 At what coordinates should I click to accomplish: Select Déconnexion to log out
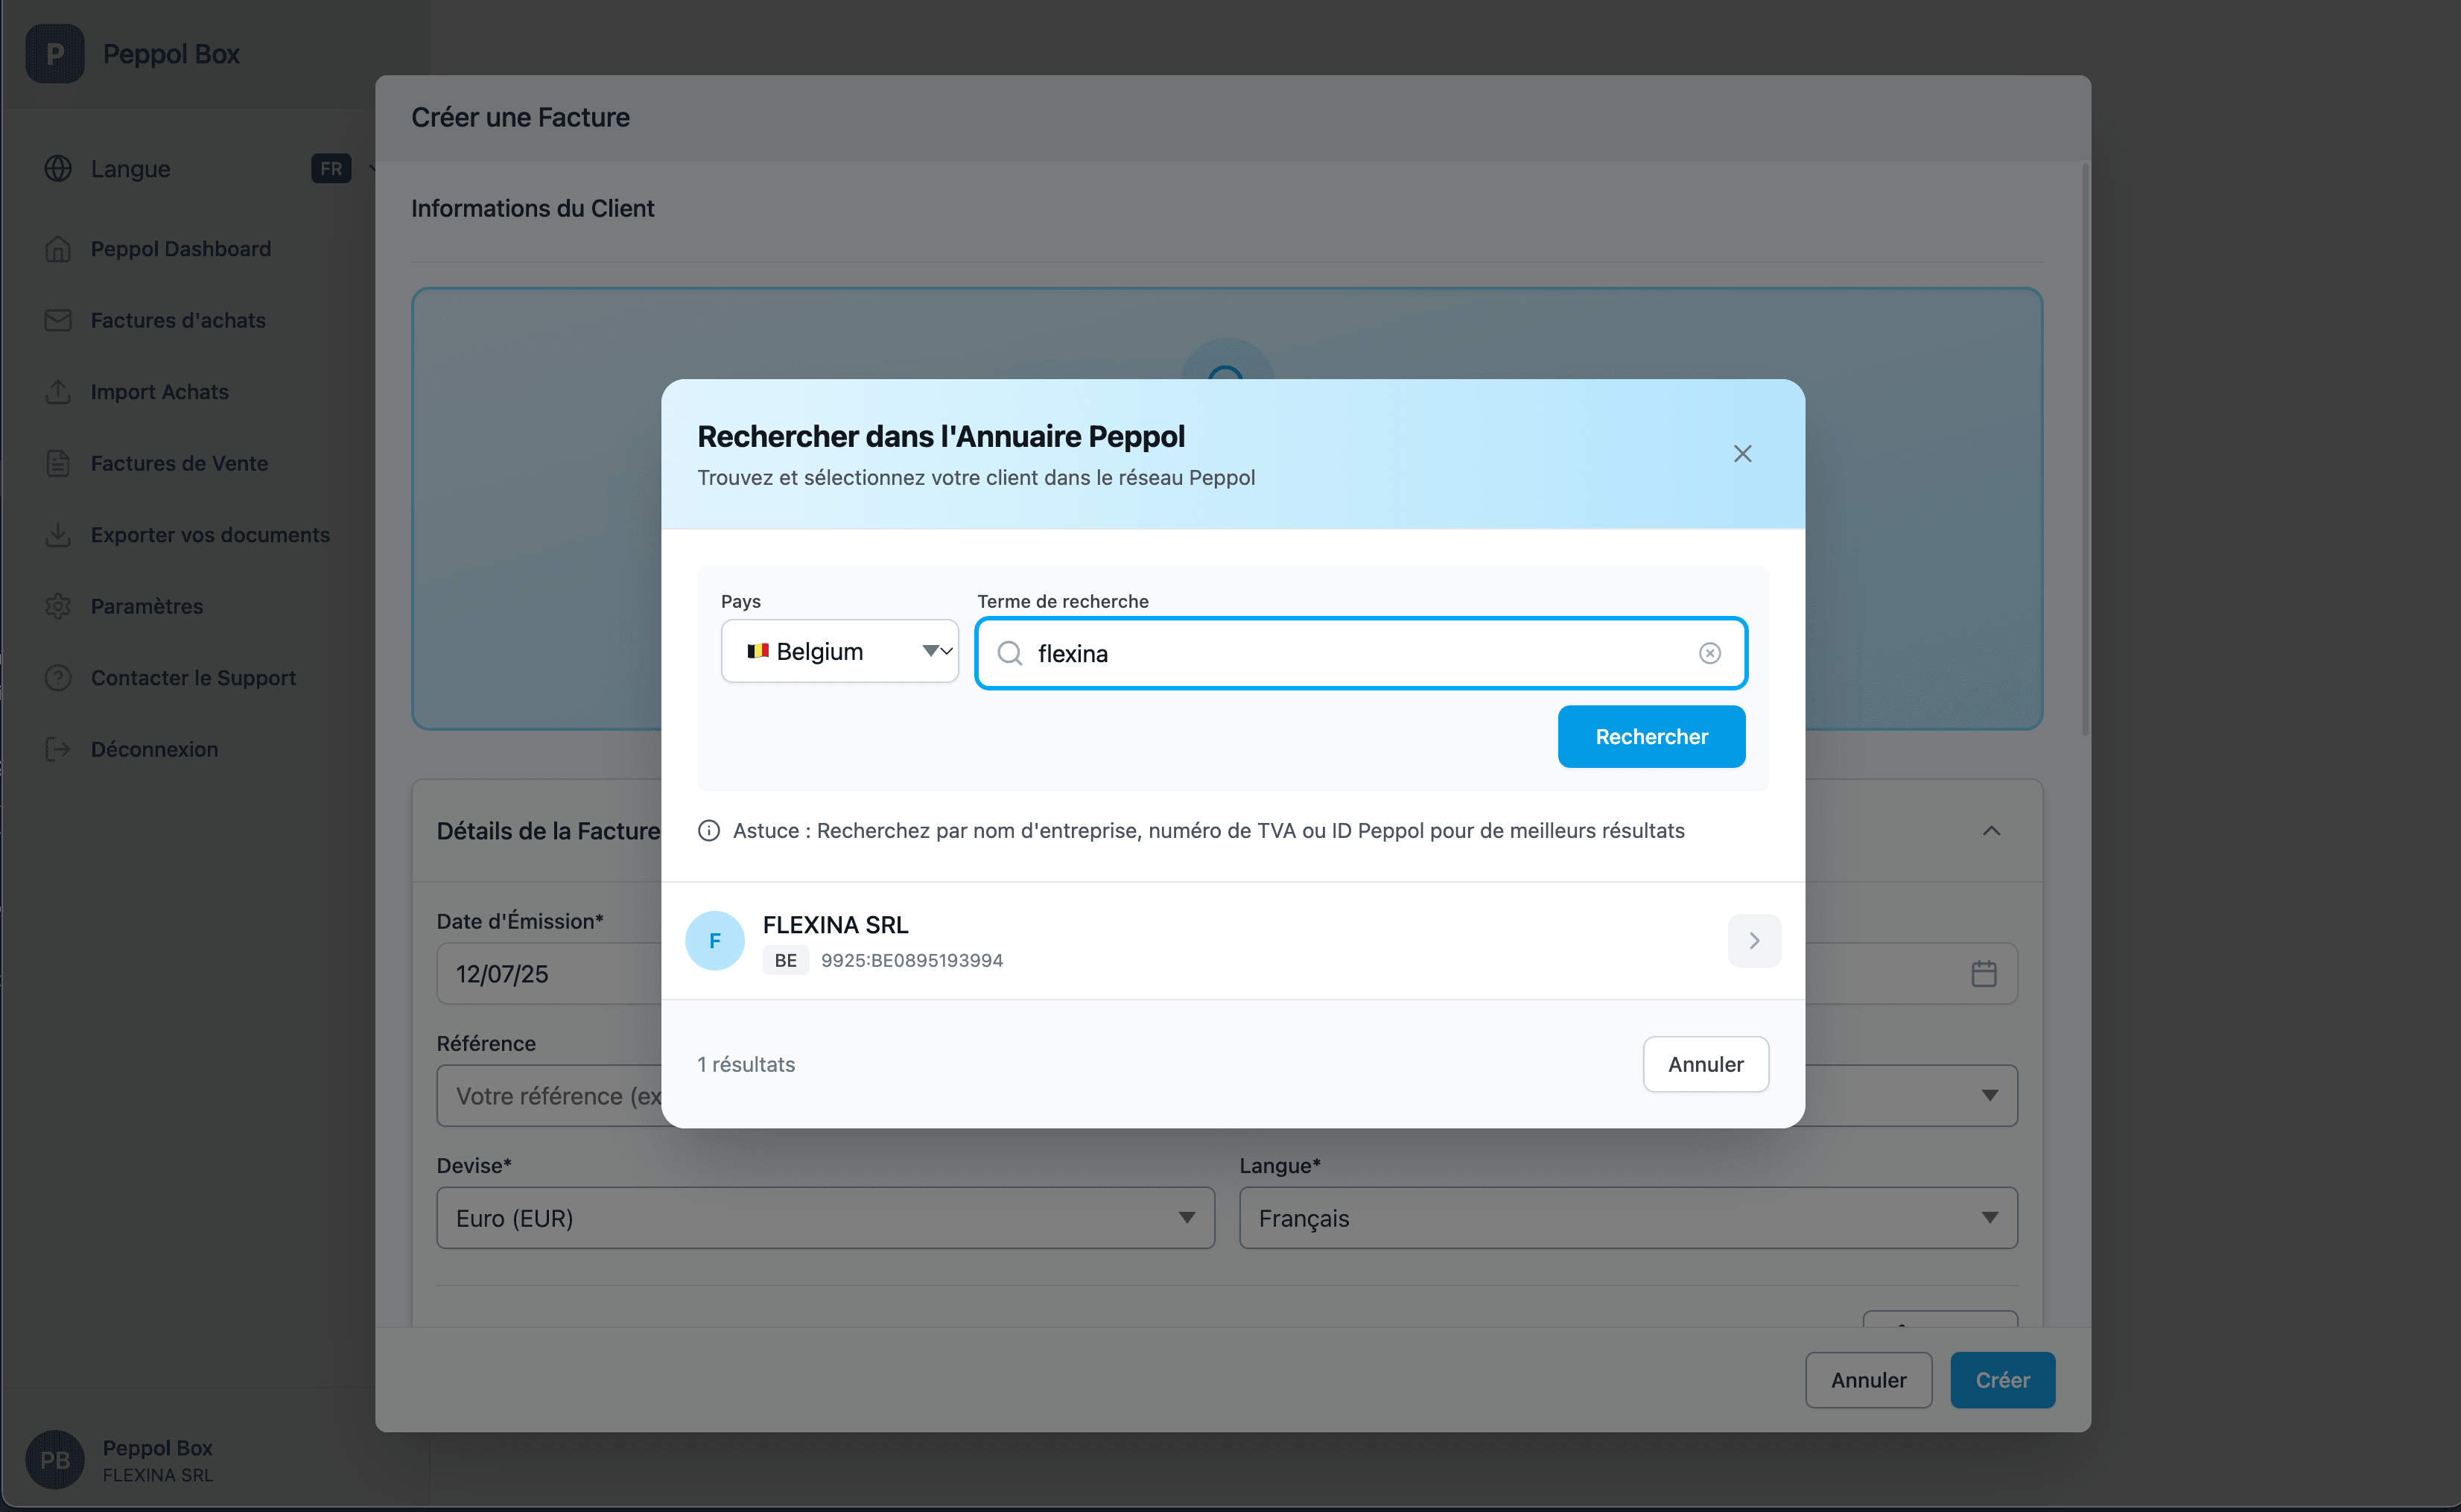pyautogui.click(x=154, y=749)
